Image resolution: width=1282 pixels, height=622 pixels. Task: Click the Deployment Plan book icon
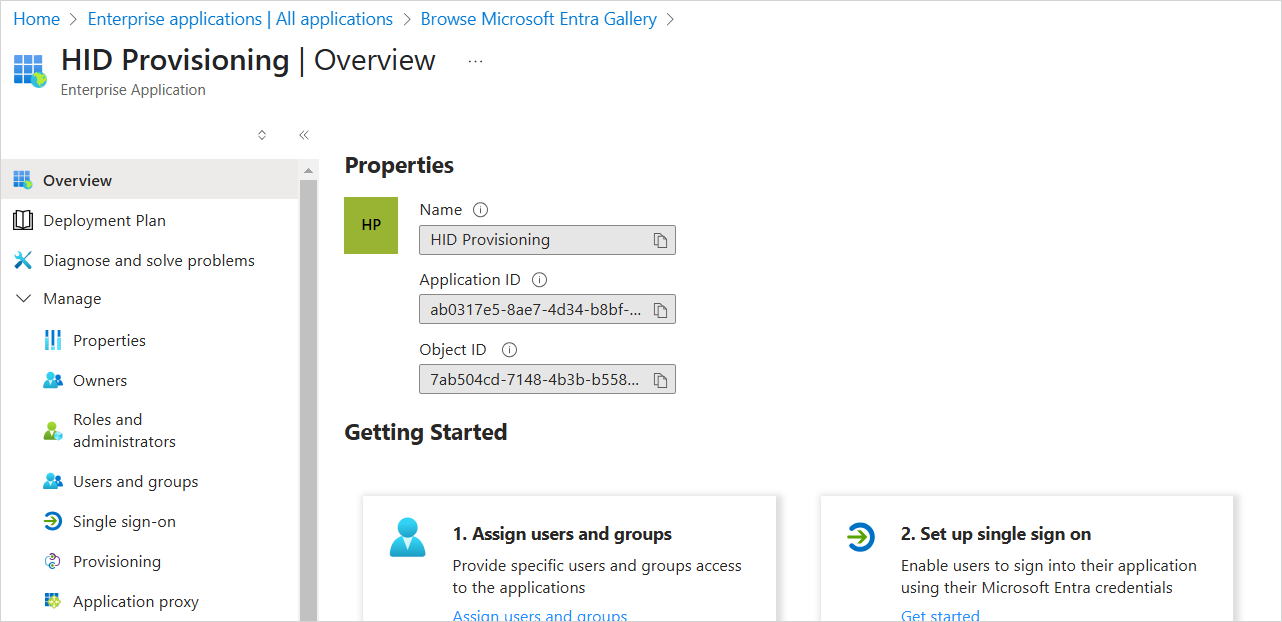tap(23, 220)
